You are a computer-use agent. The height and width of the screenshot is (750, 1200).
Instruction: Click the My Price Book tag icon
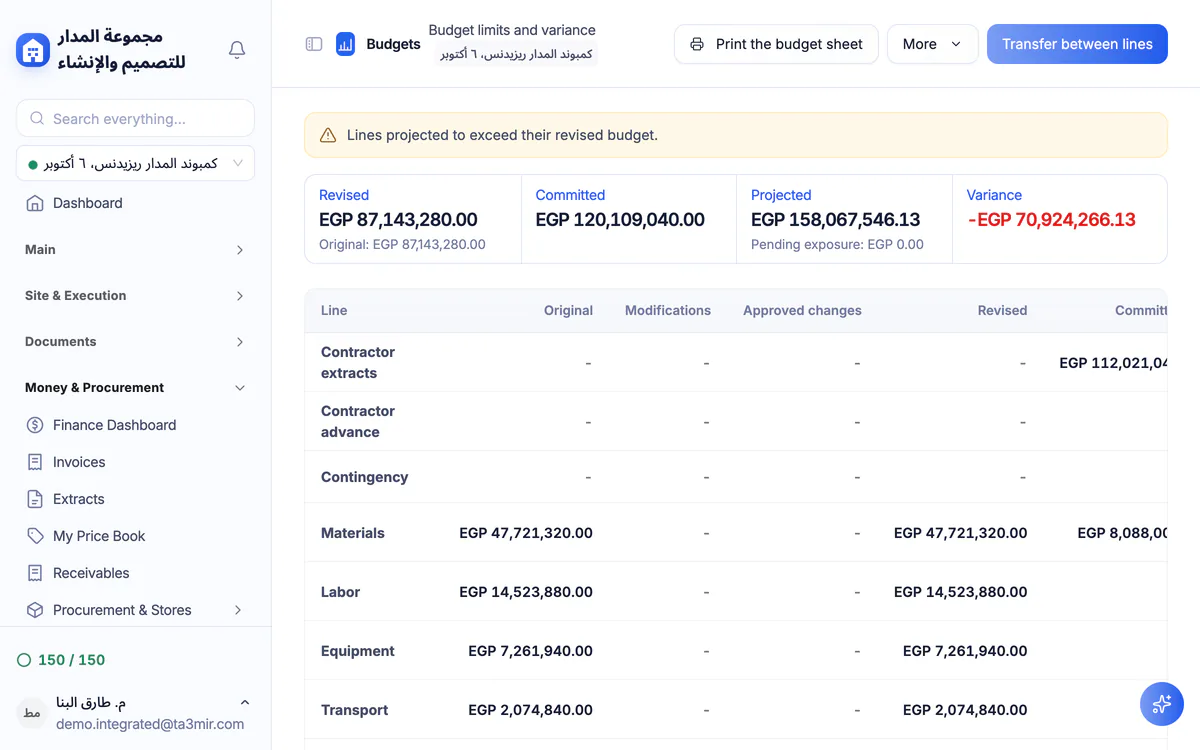pyautogui.click(x=35, y=536)
